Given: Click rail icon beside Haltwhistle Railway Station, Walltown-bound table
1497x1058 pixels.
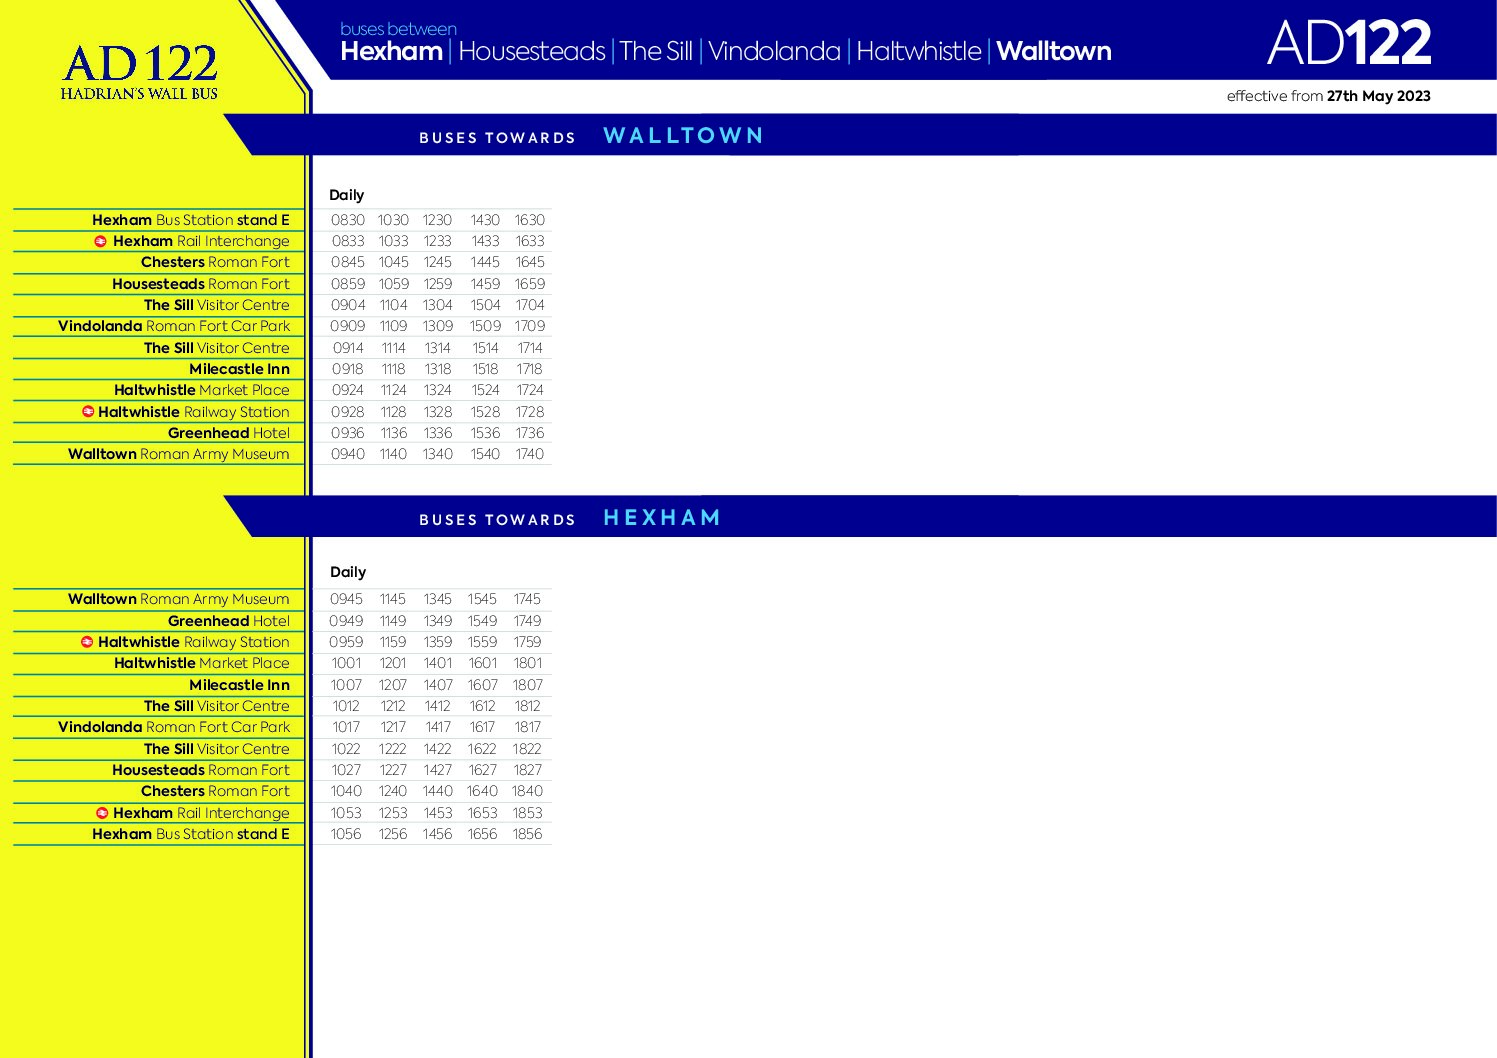Looking at the screenshot, I should pos(88,412).
